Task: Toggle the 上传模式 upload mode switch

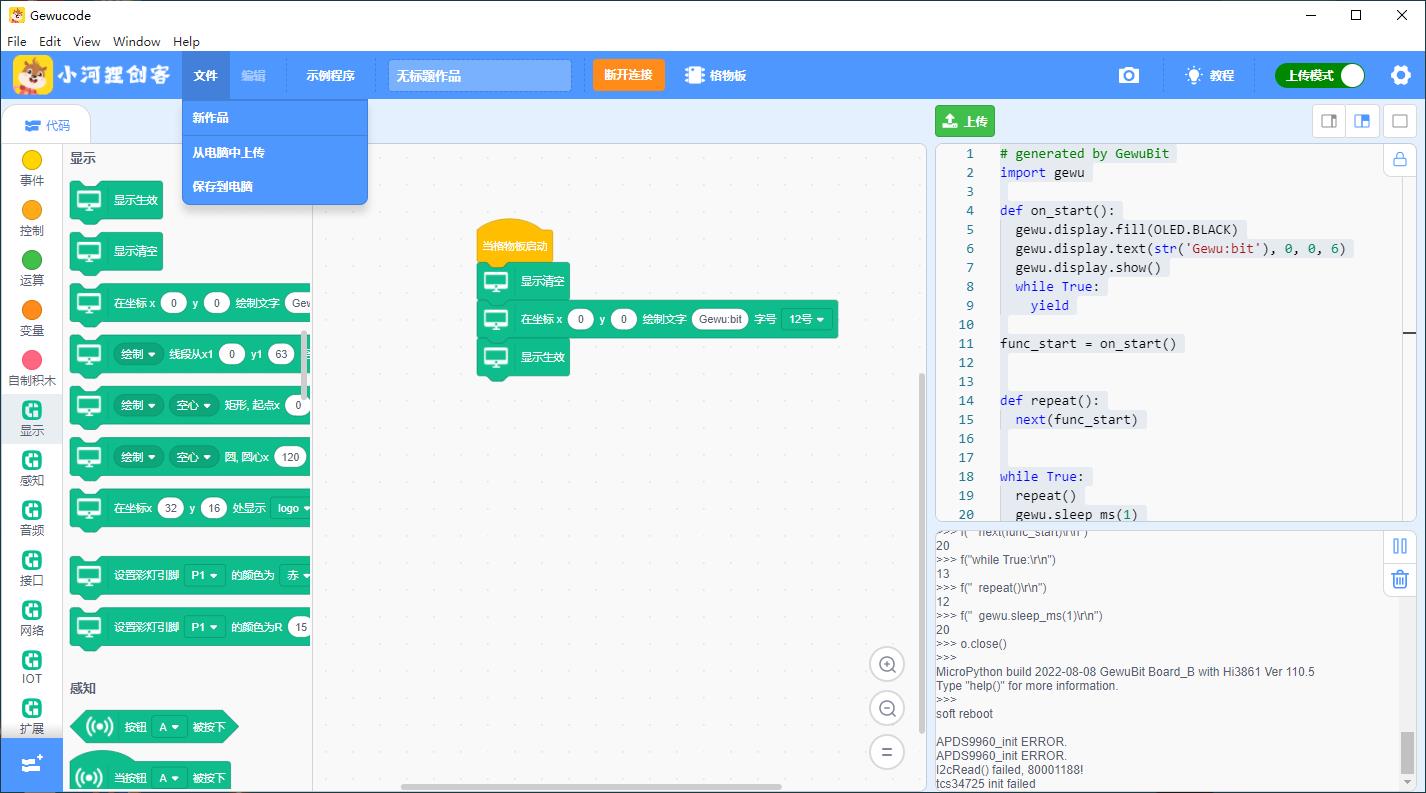Action: point(1320,76)
